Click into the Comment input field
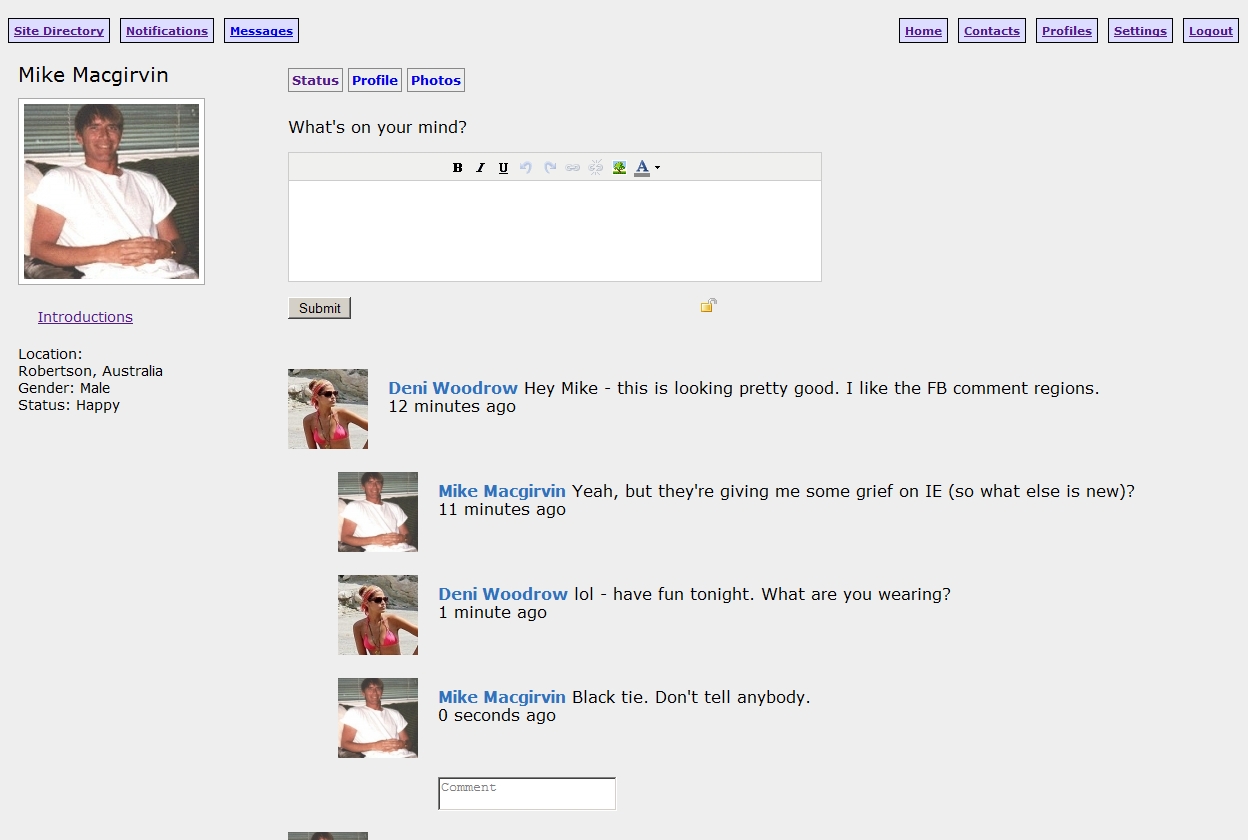This screenshot has height=840, width=1248. pyautogui.click(x=527, y=794)
